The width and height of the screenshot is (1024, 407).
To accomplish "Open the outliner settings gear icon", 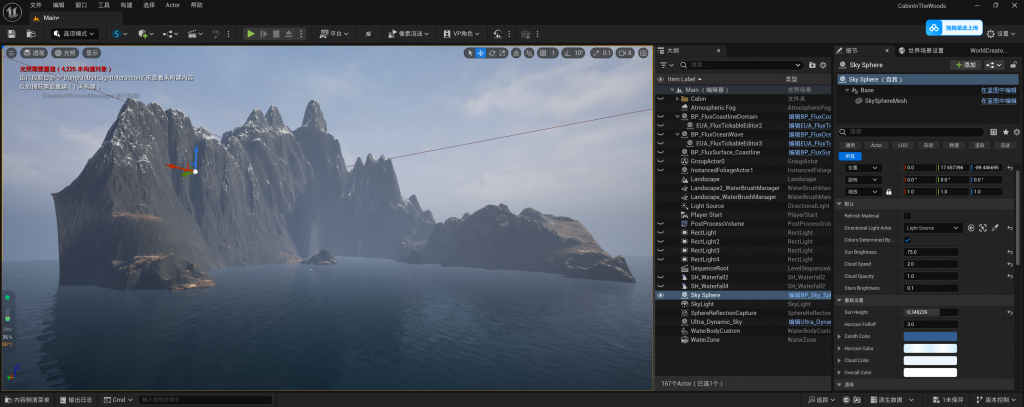I will 823,64.
